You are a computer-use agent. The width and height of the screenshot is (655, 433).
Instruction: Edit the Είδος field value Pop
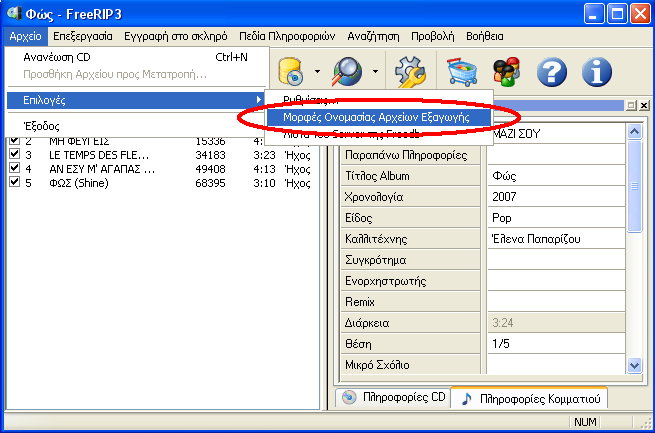[556, 218]
